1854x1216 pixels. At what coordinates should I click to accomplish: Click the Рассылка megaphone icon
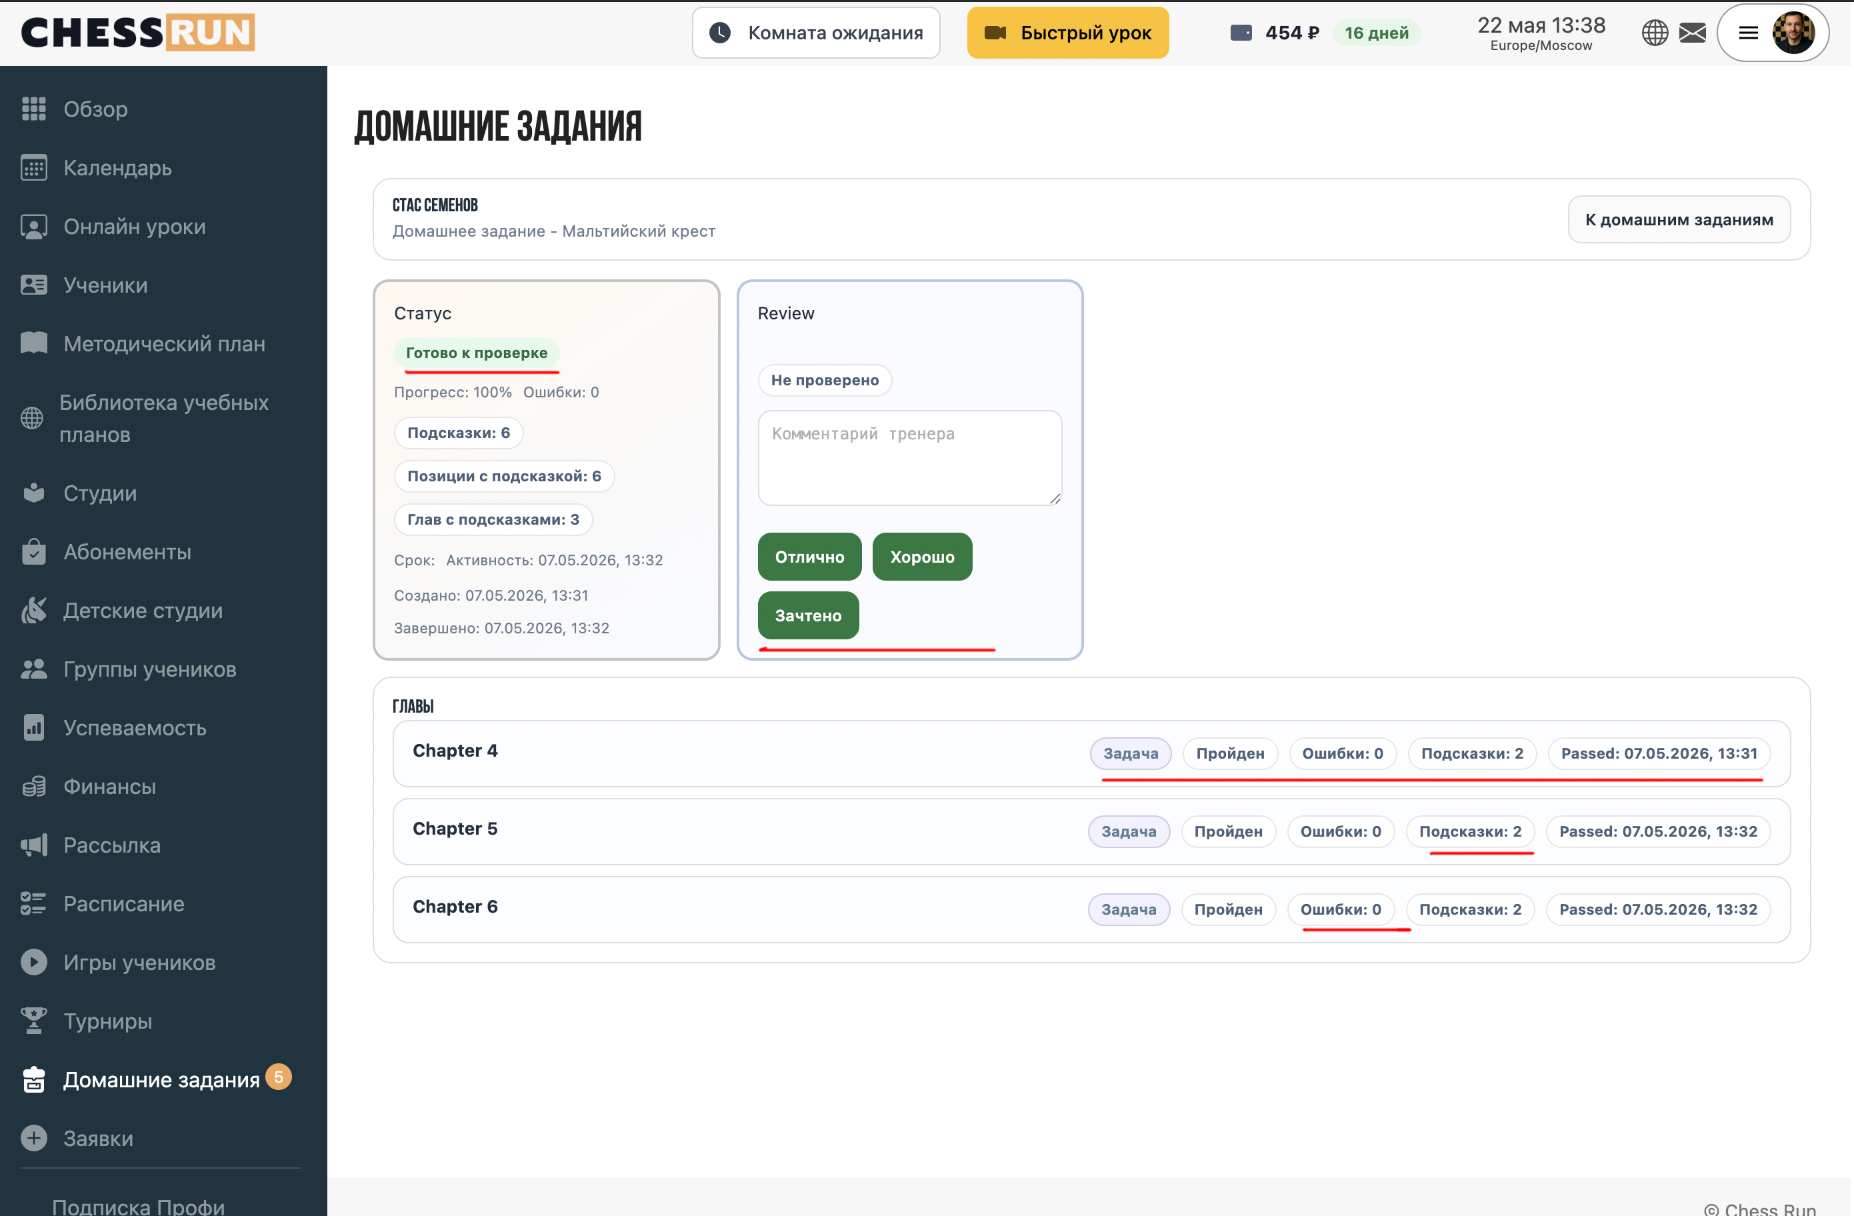point(34,845)
